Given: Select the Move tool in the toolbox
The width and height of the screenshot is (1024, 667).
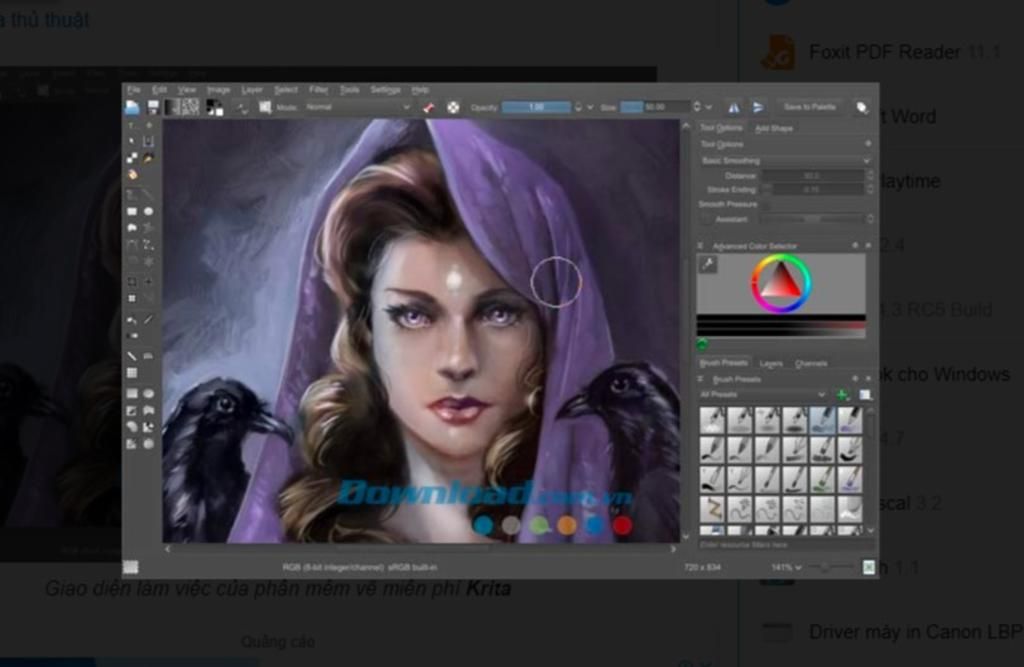Looking at the screenshot, I should coord(148,282).
